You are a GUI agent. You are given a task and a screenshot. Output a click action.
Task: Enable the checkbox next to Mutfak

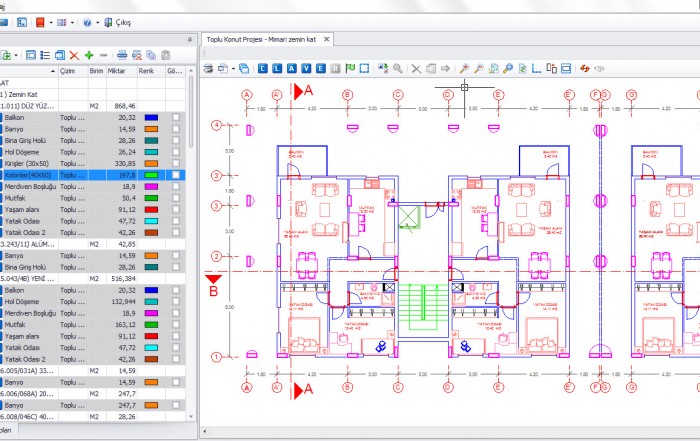click(x=176, y=198)
